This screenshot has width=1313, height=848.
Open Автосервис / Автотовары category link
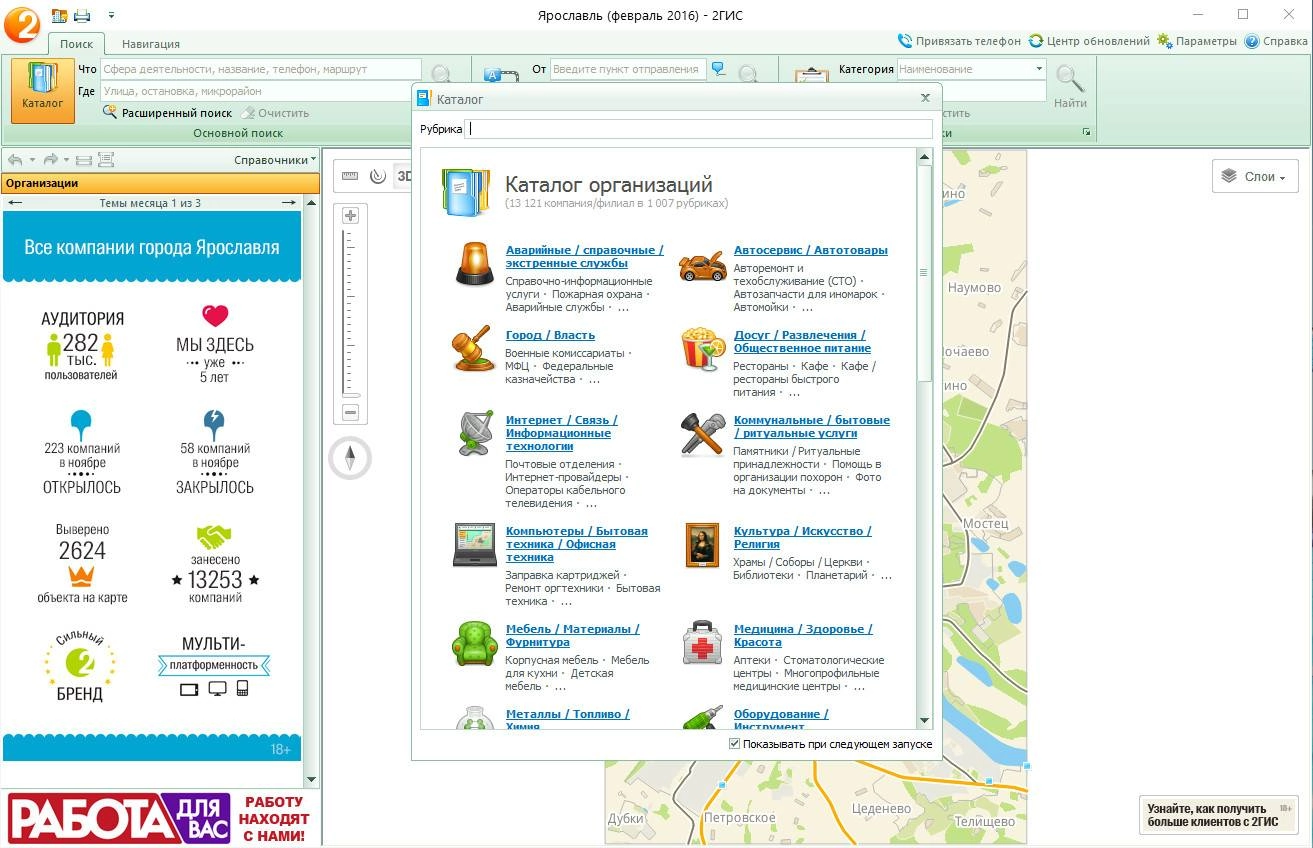(x=810, y=250)
